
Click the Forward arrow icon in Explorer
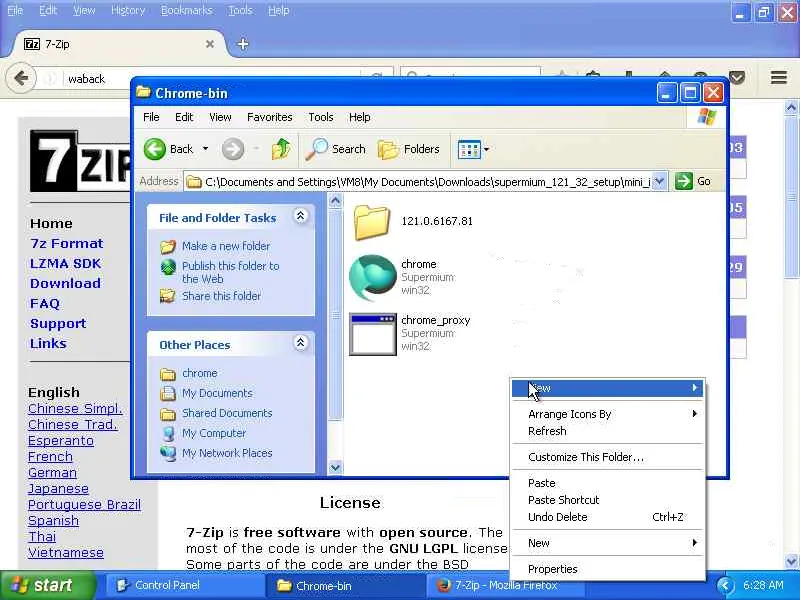click(x=233, y=149)
